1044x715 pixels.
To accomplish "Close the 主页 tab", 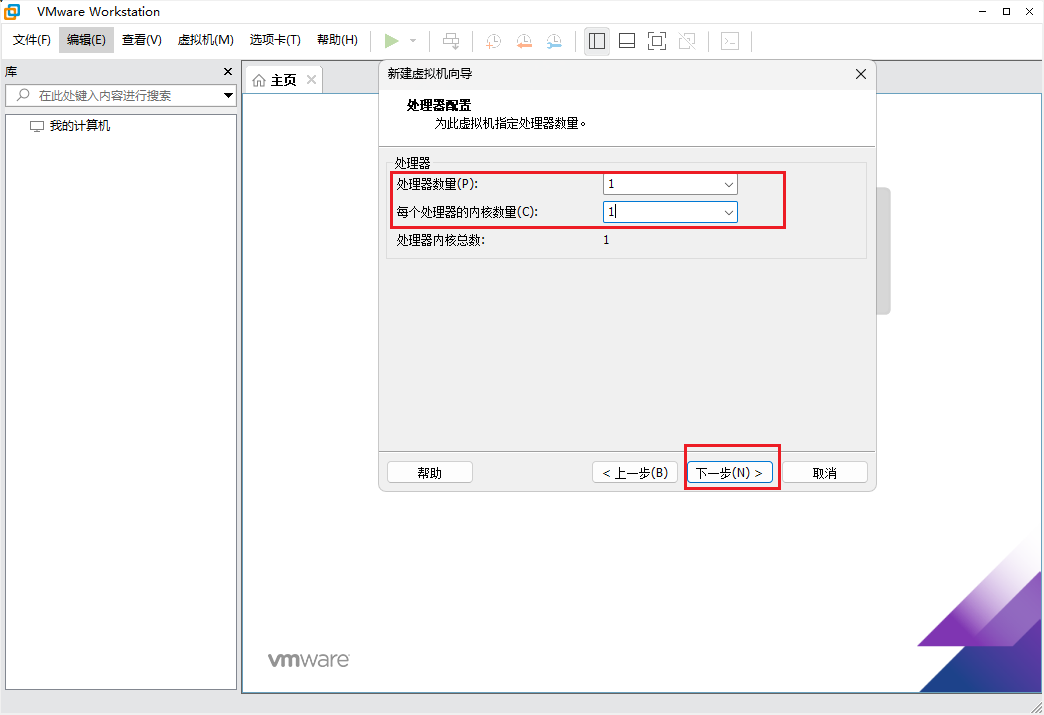I will [x=311, y=80].
